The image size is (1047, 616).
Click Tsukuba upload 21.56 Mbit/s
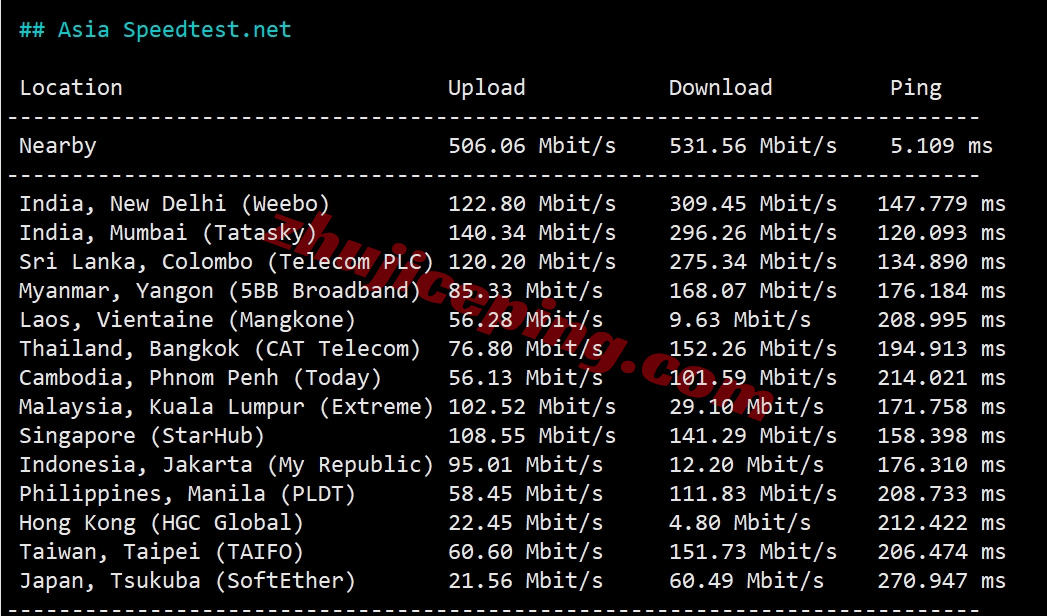[526, 581]
